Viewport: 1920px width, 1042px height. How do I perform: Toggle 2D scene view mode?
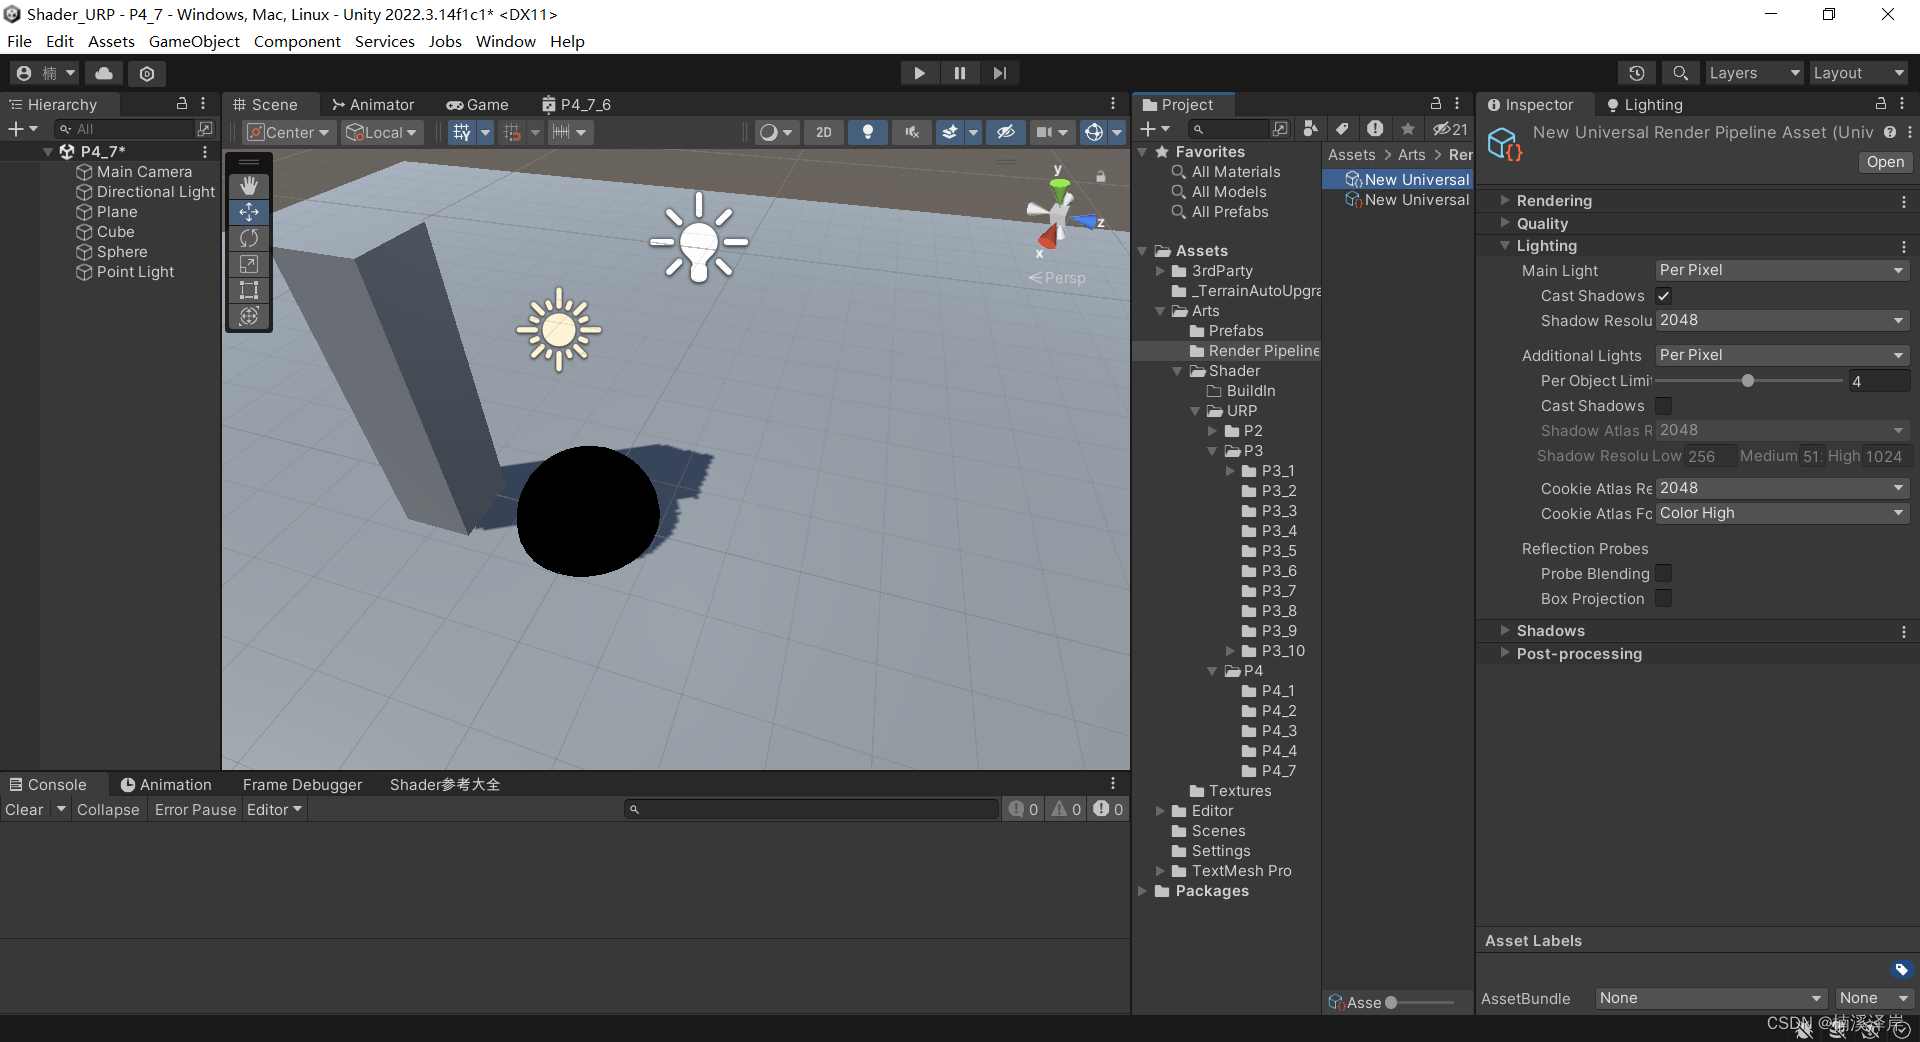click(x=824, y=132)
